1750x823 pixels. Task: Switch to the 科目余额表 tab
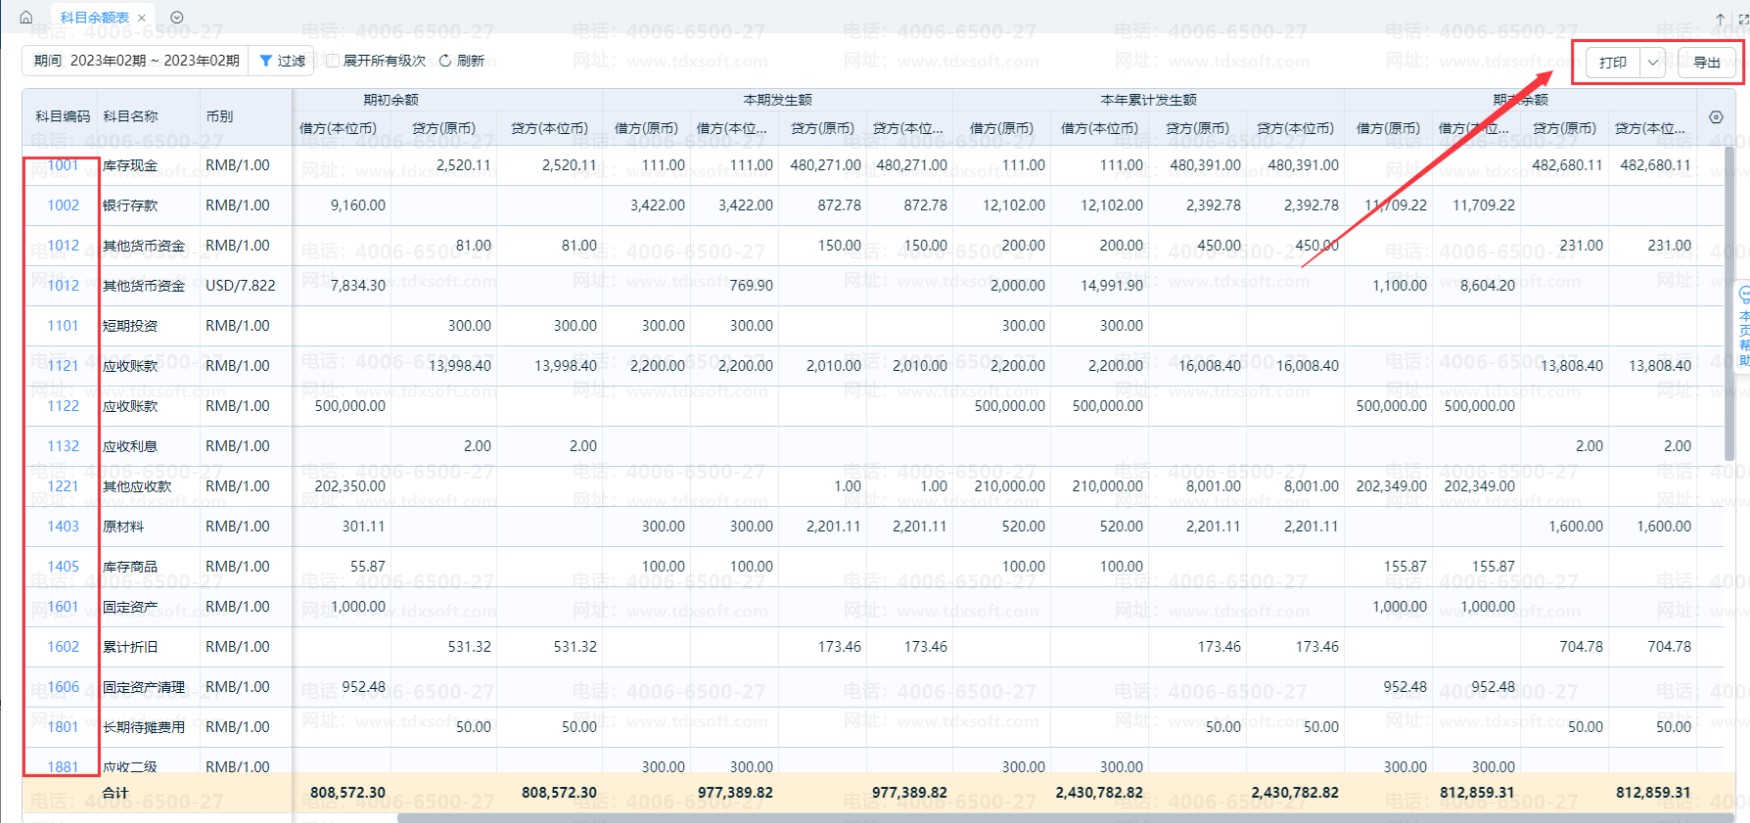94,18
